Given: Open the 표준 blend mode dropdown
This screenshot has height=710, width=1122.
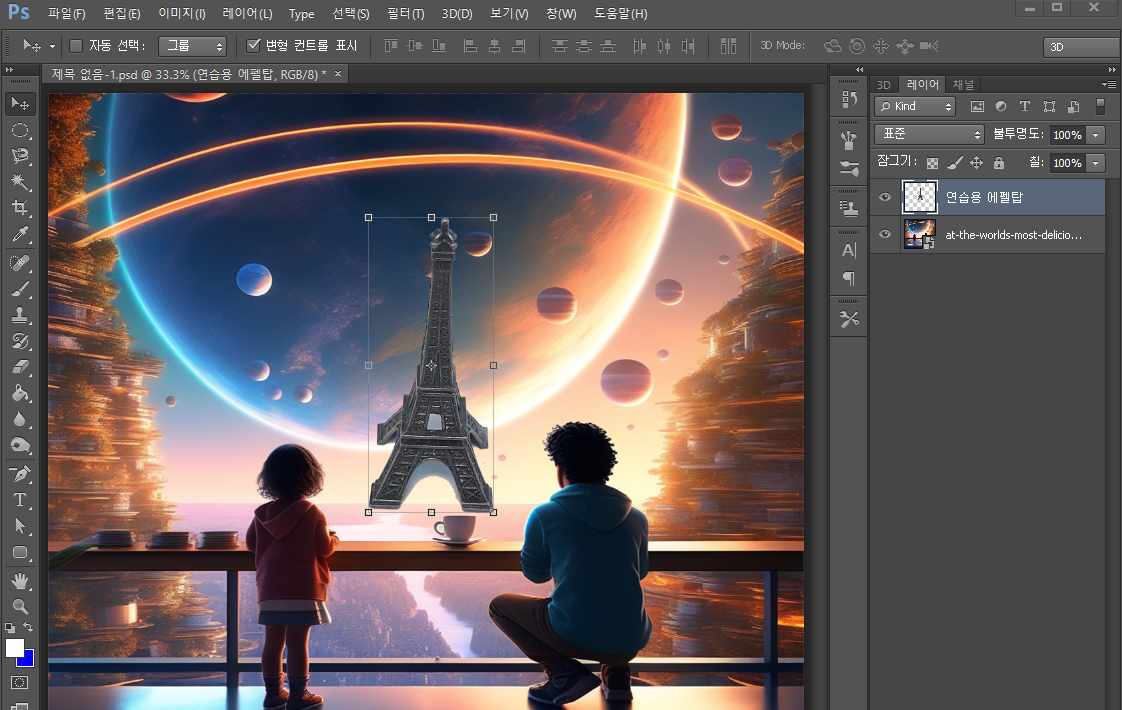Looking at the screenshot, I should [x=930, y=134].
